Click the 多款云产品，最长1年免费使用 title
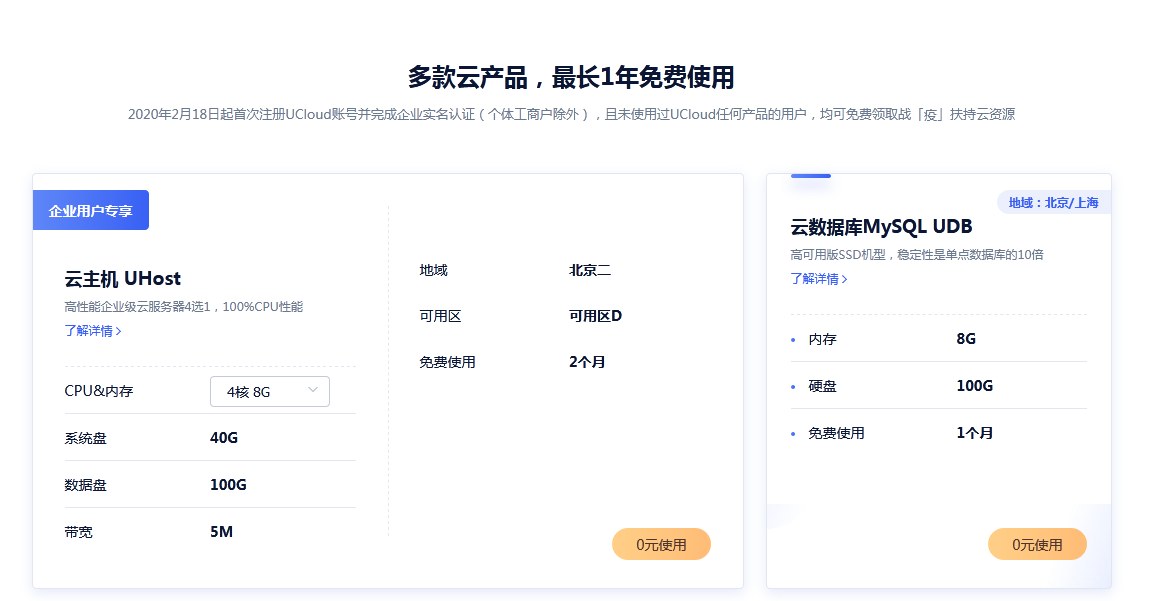The image size is (1172, 601). (x=571, y=77)
